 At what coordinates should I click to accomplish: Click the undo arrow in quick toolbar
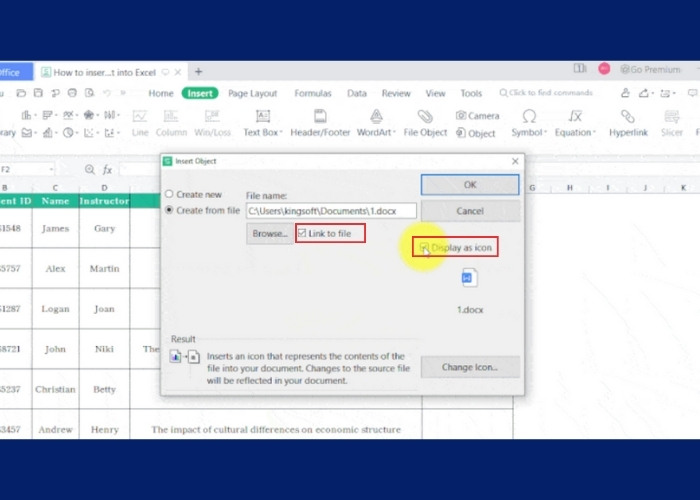pyautogui.click(x=107, y=93)
